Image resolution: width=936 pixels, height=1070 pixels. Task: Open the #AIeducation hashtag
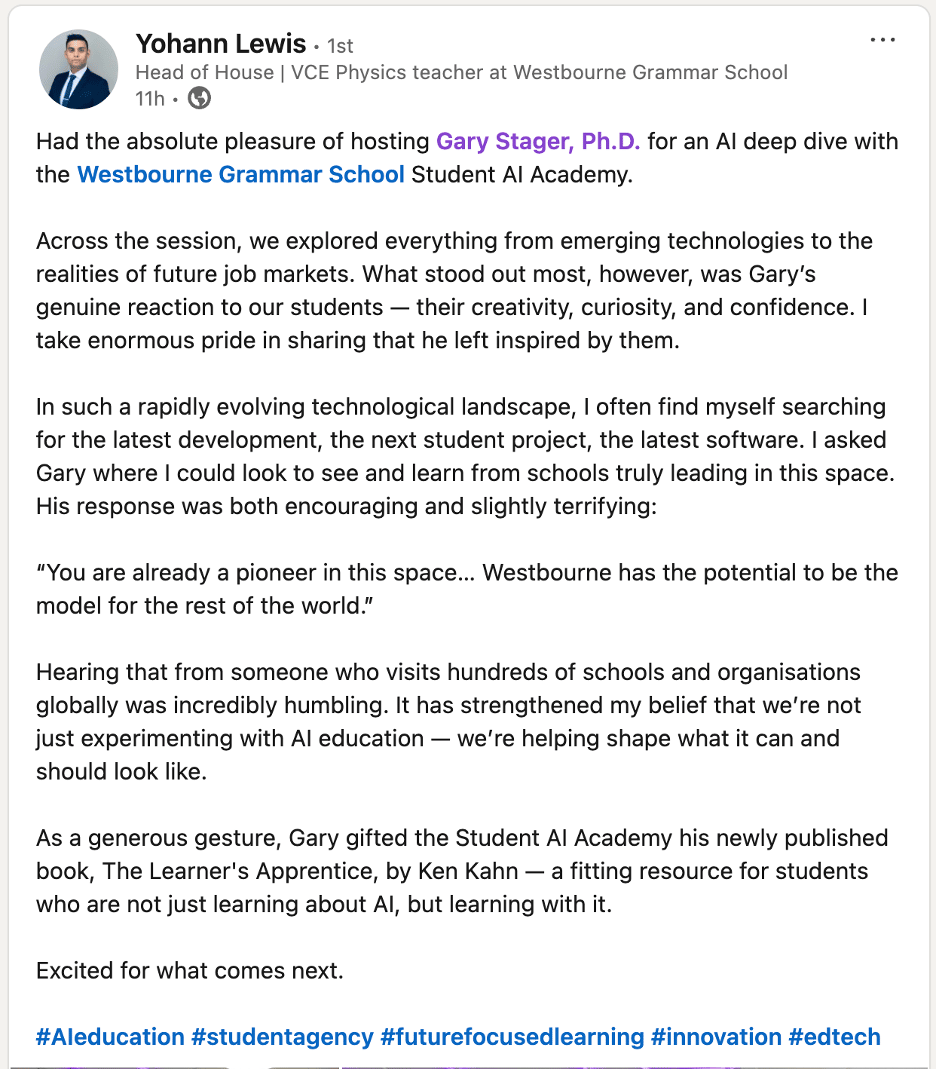(110, 1036)
